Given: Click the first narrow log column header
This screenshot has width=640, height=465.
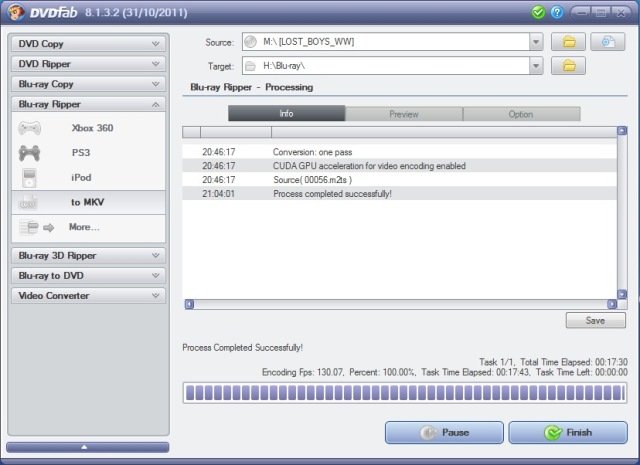Looking at the screenshot, I should [x=191, y=132].
